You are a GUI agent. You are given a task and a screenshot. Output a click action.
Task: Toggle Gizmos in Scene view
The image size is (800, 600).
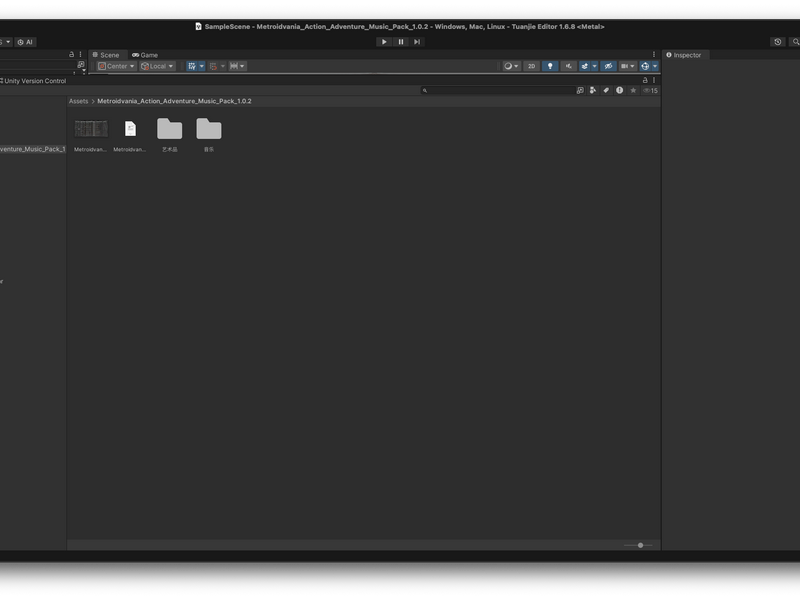[x=645, y=66]
